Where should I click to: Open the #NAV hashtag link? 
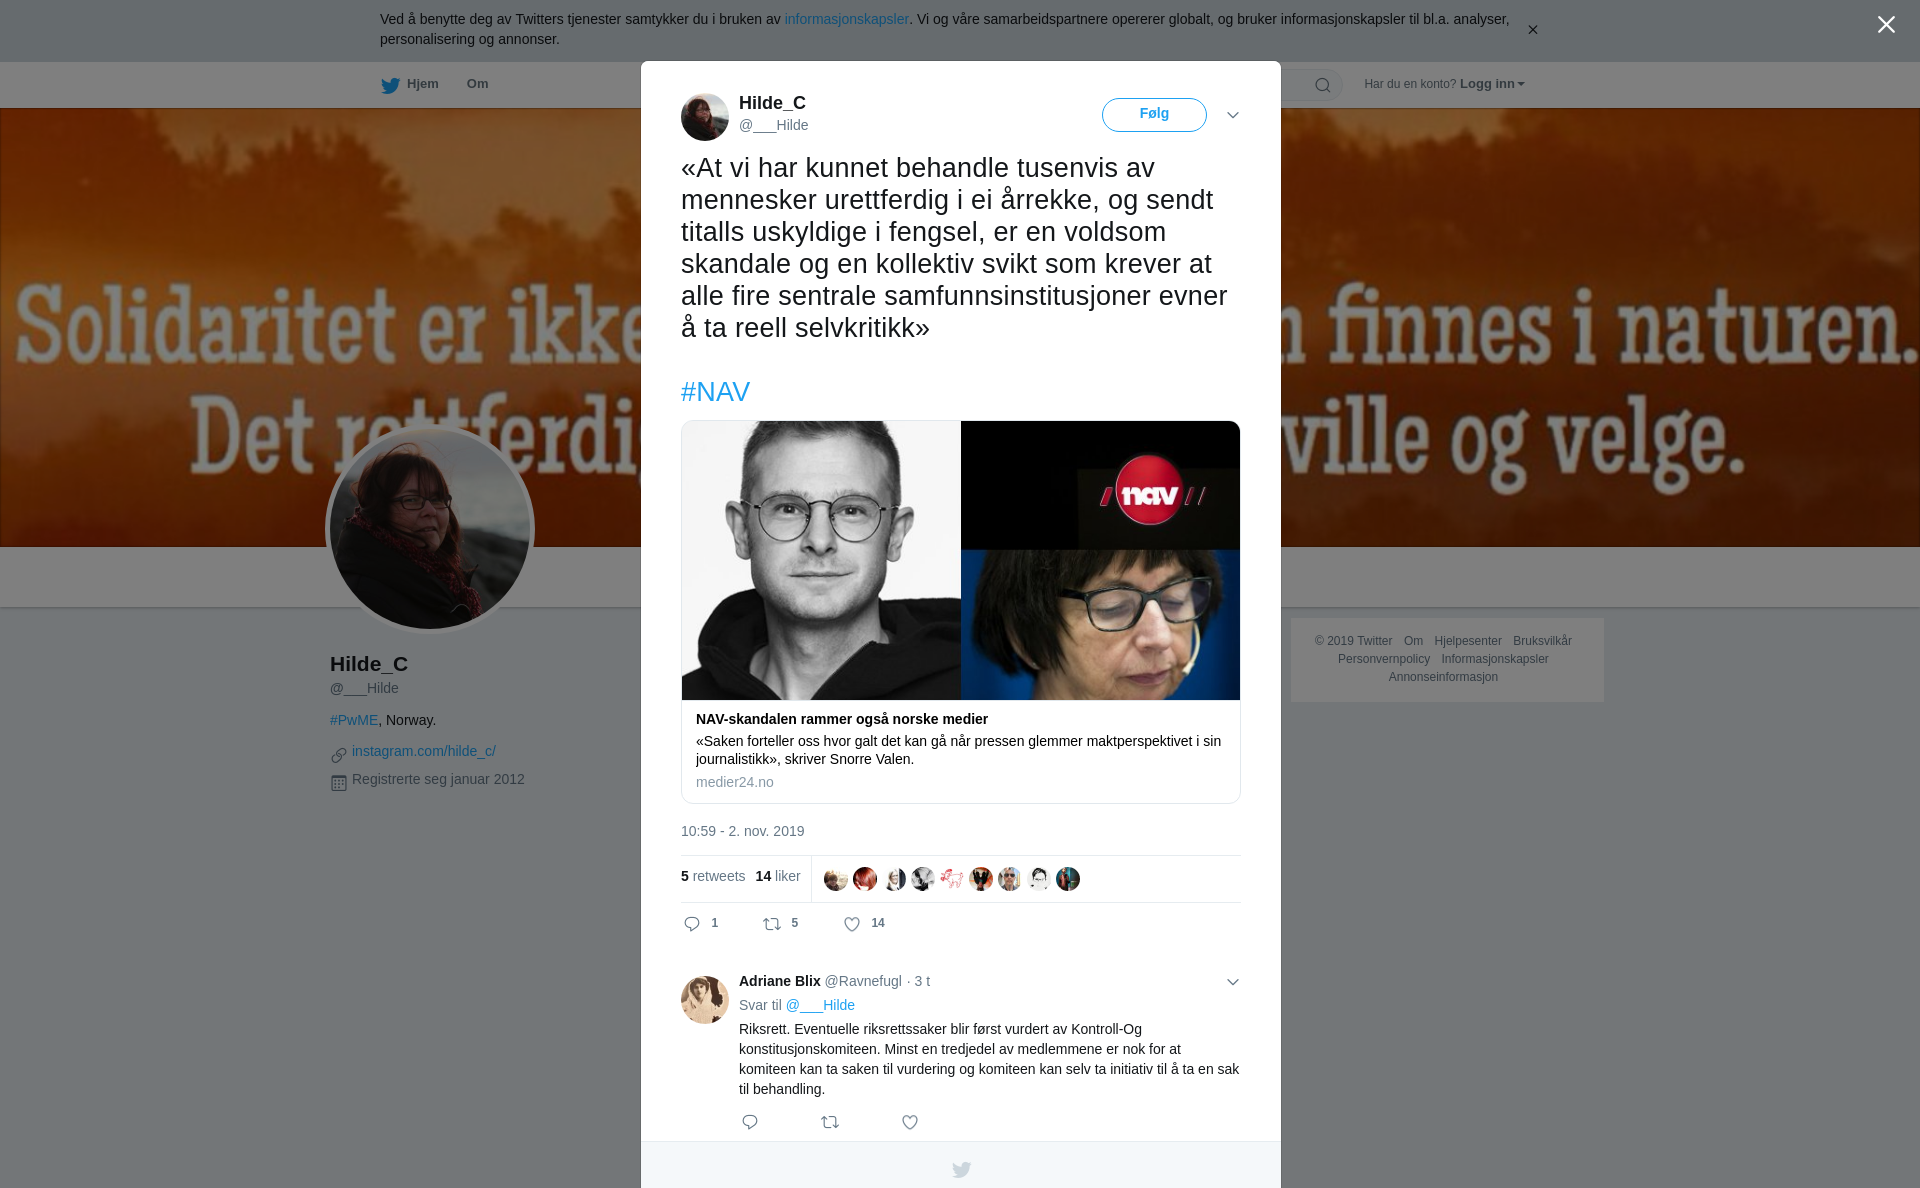715,392
